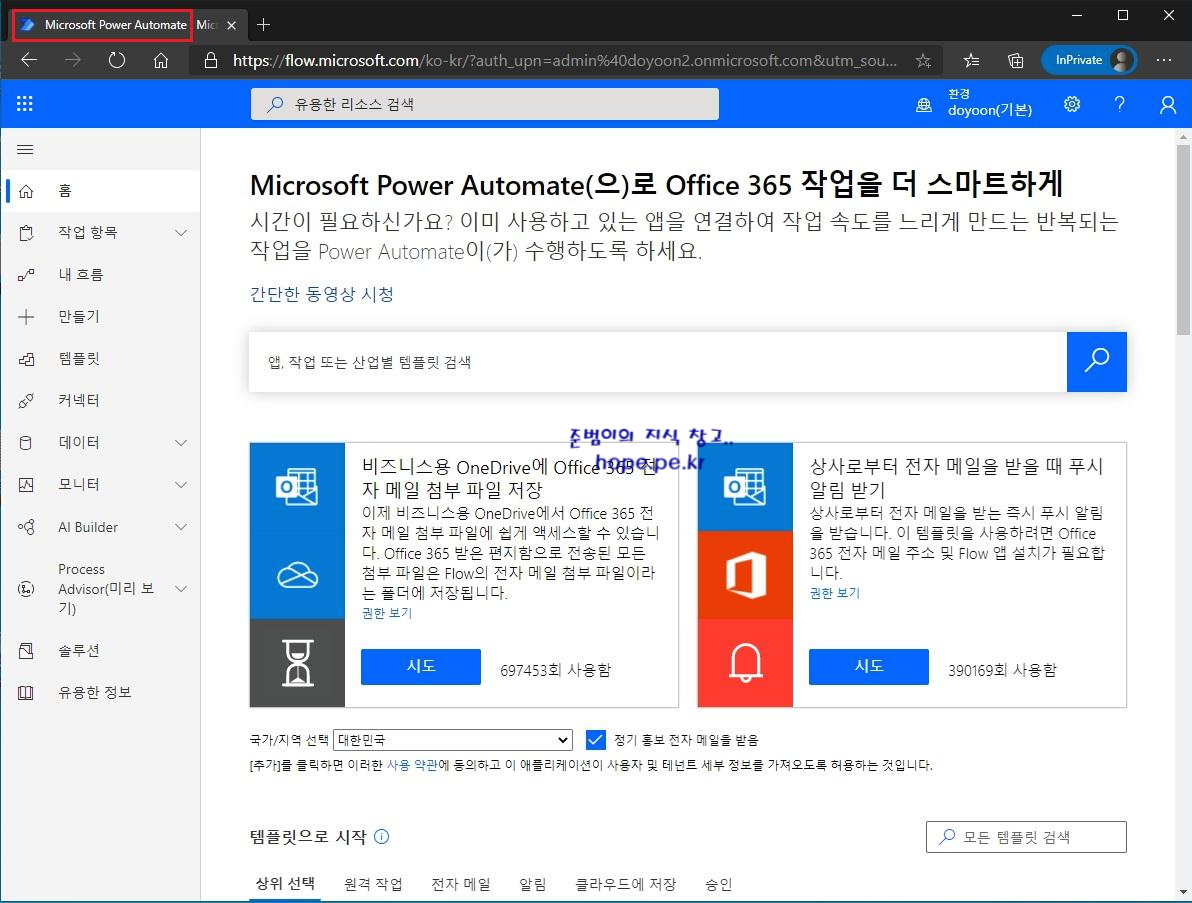Screen dimensions: 1192x903
Task: Select the 알림 tab
Action: tap(532, 884)
